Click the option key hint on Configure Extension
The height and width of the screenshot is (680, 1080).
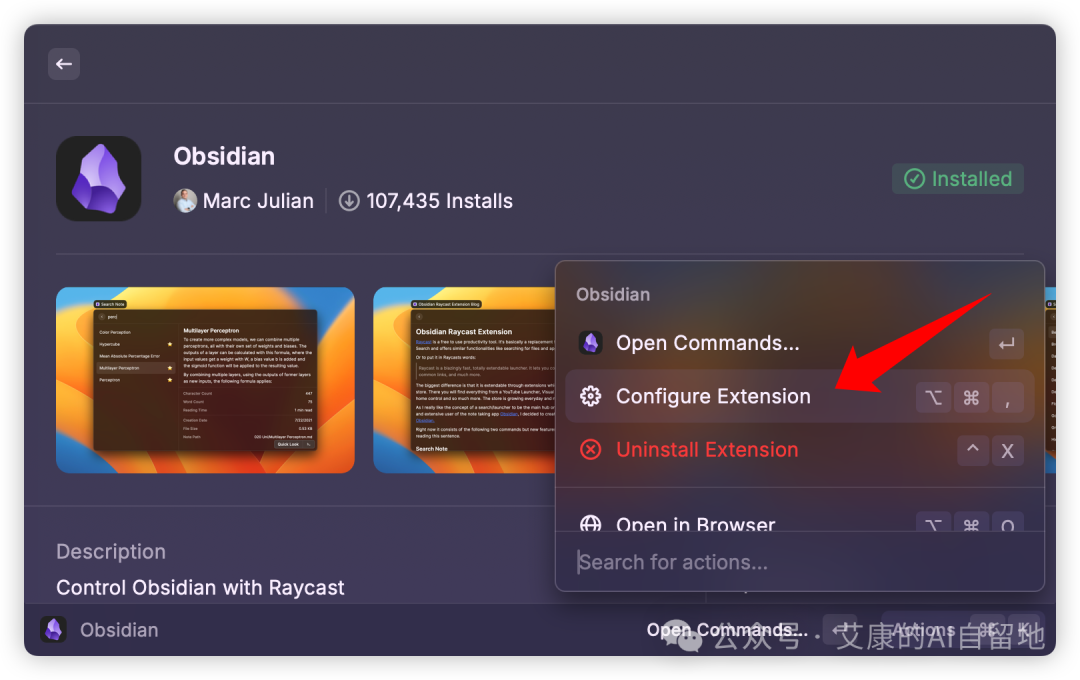933,398
